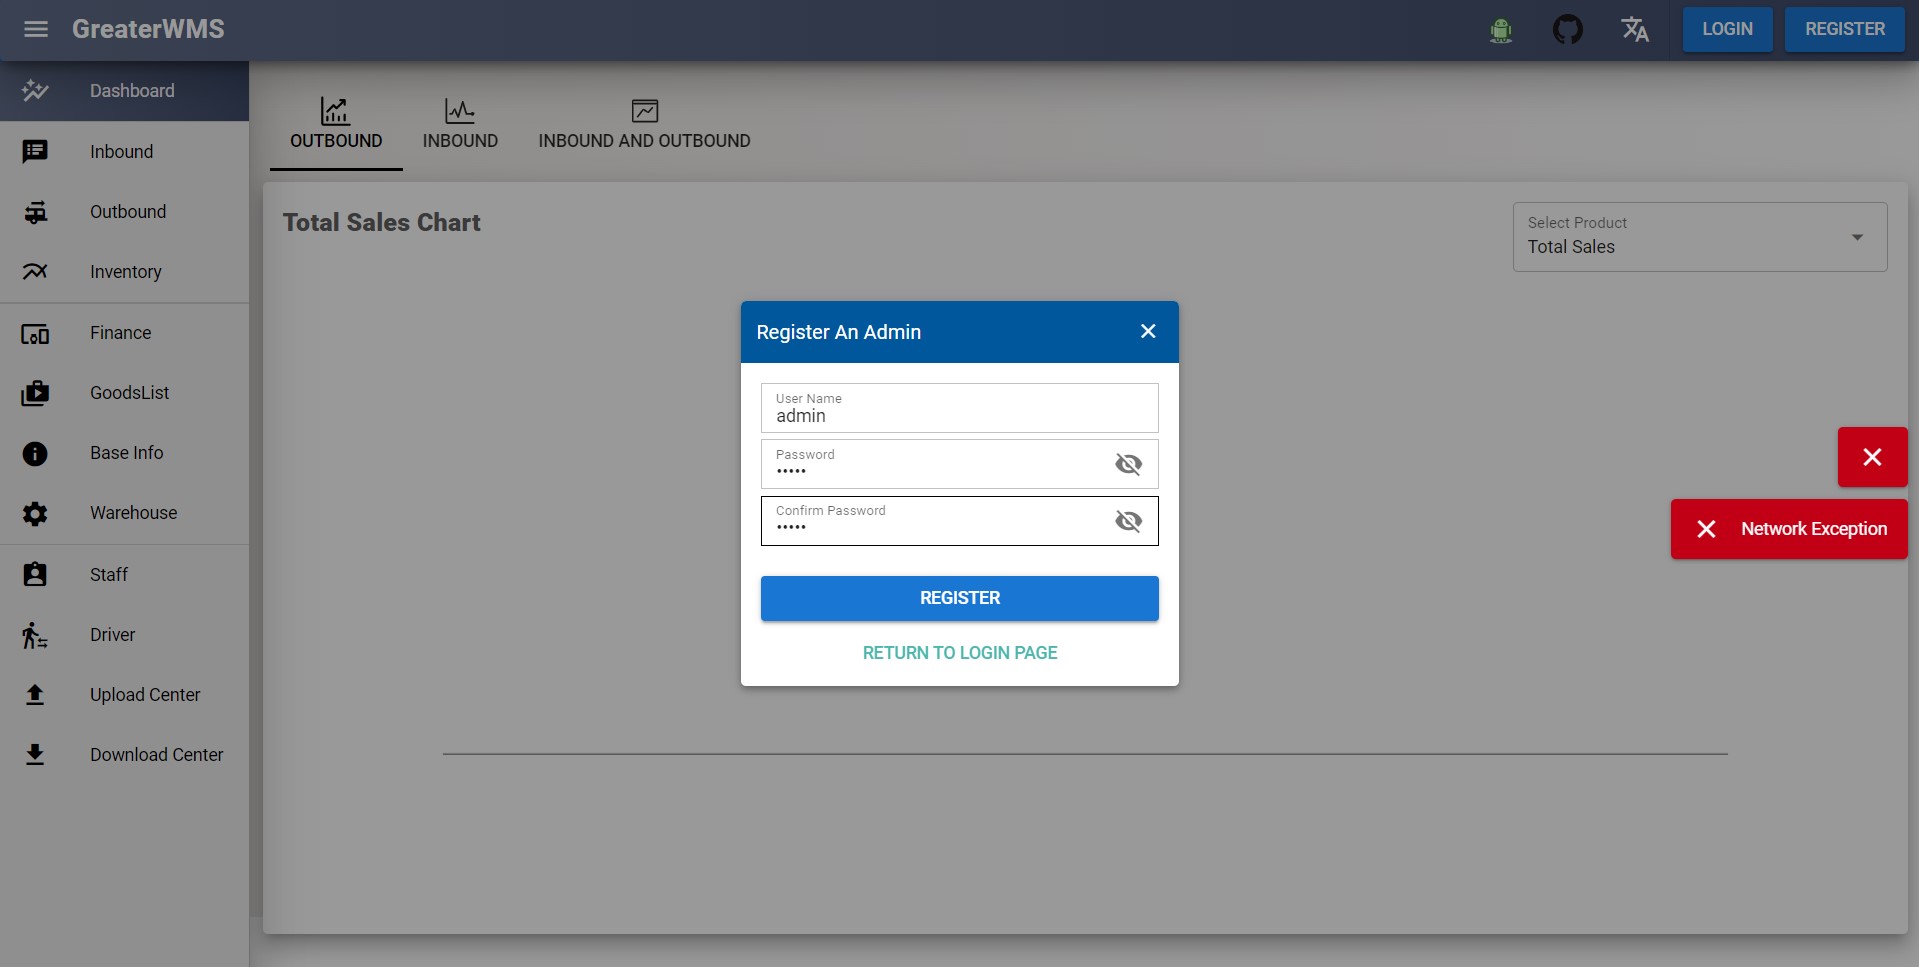Select the Finance sidebar icon
1919x967 pixels.
click(35, 333)
